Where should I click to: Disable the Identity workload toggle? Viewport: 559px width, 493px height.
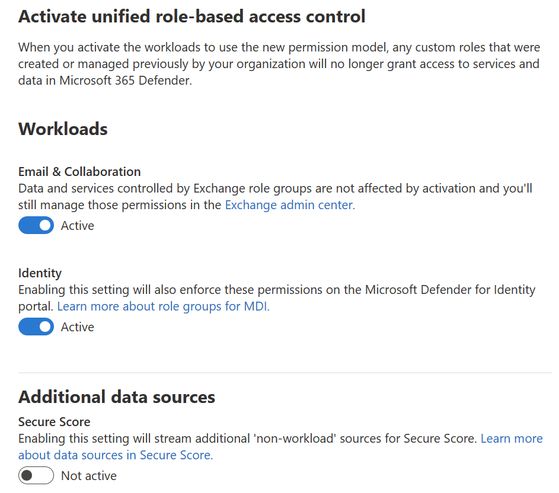coord(36,327)
